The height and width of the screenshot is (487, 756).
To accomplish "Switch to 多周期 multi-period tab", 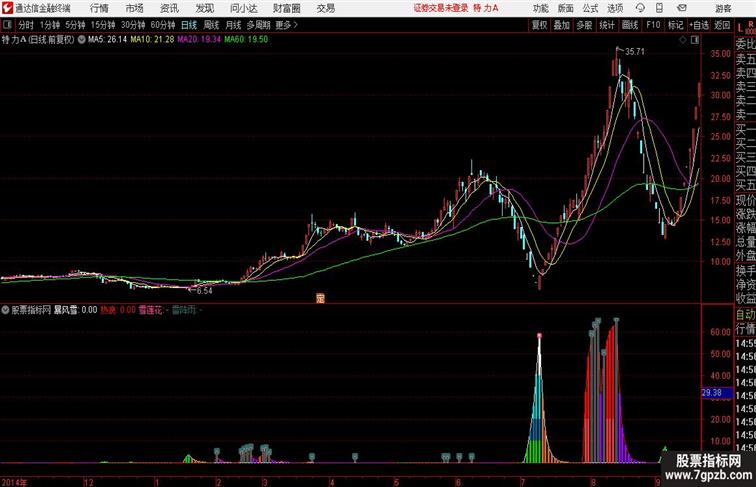I will pos(258,25).
